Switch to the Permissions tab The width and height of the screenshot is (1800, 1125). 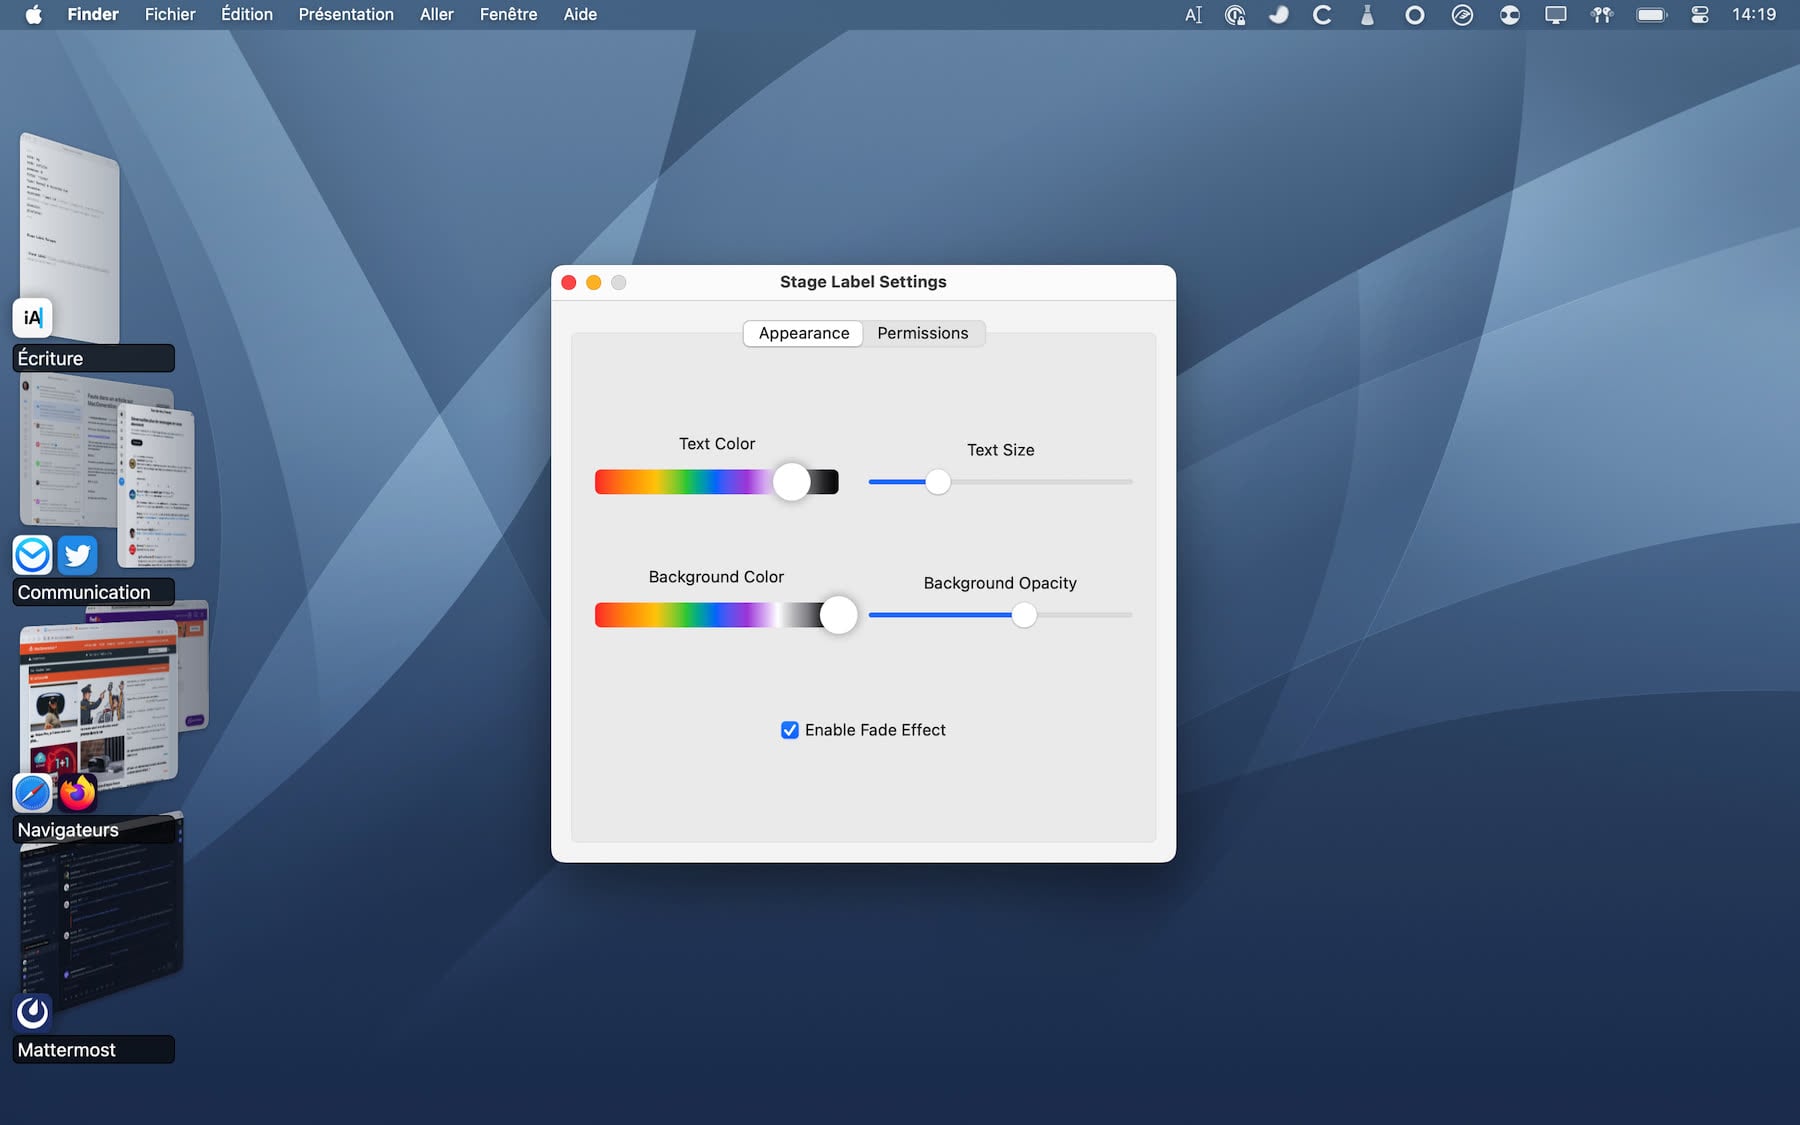pos(923,333)
